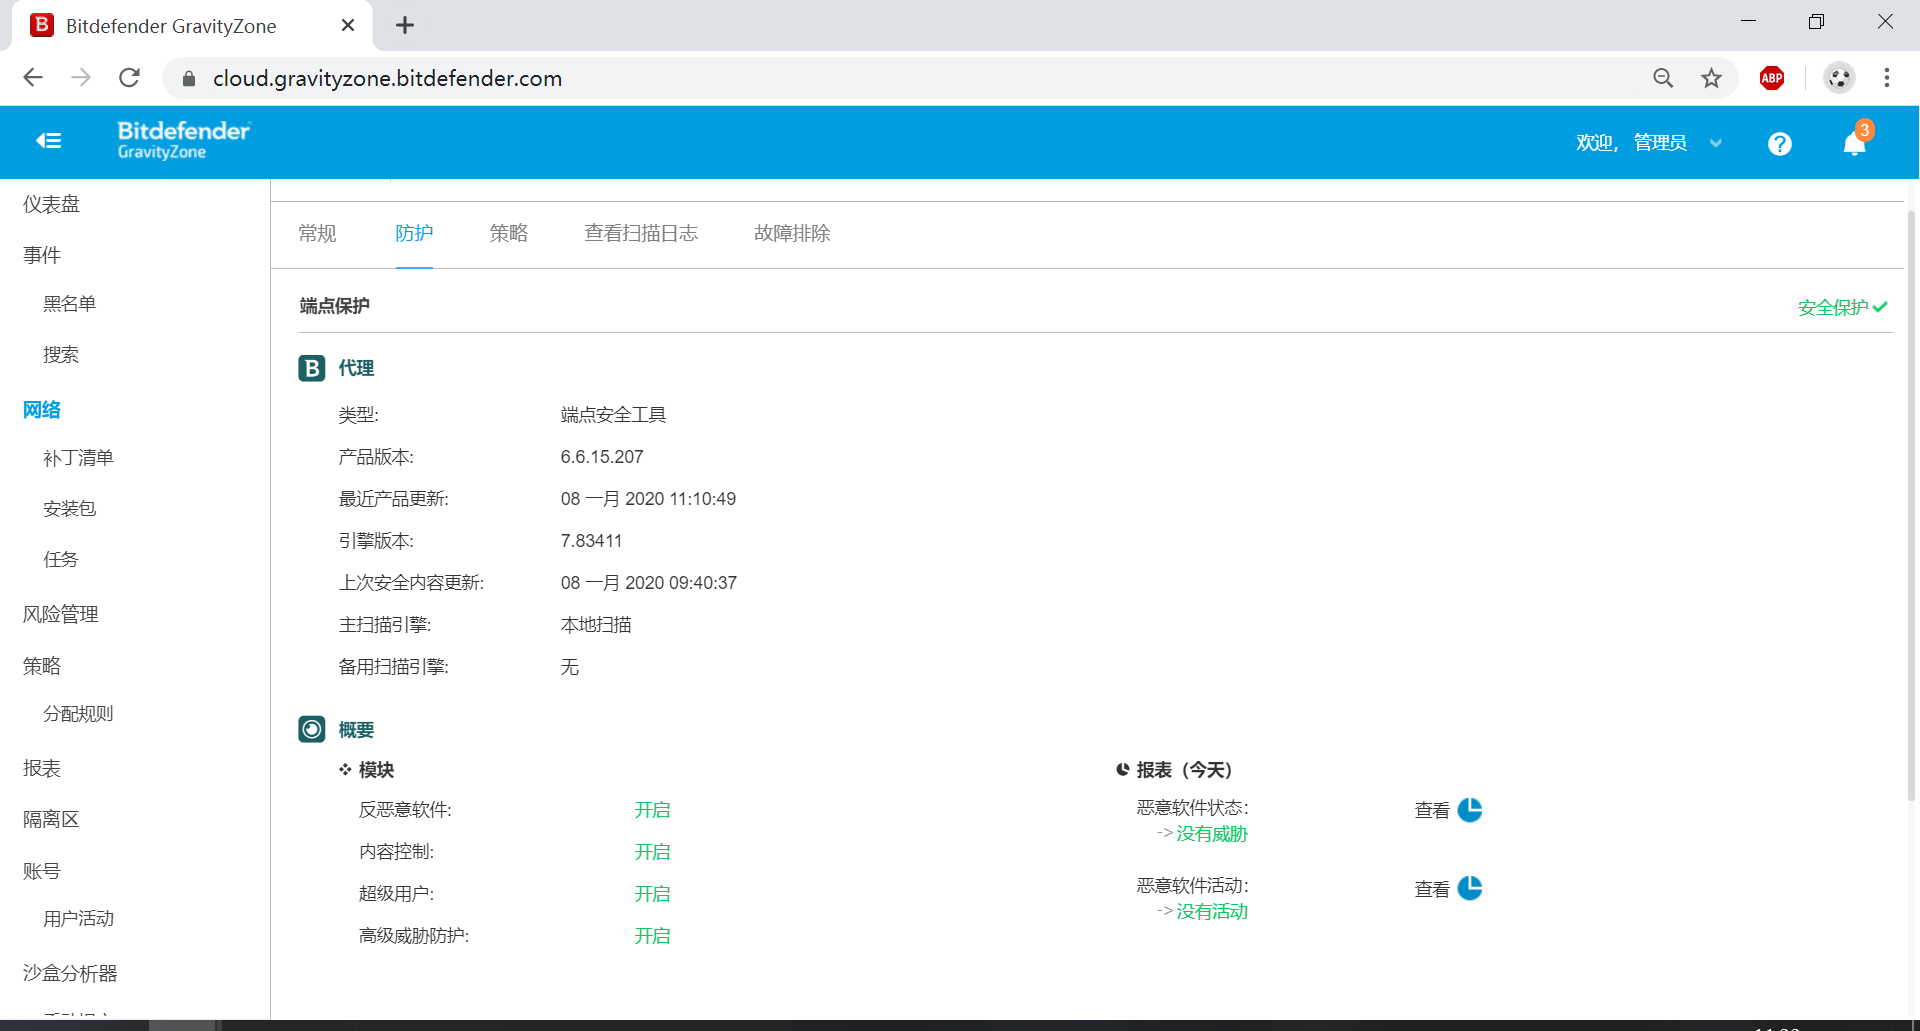Open the notifications bell icon

pos(1855,143)
